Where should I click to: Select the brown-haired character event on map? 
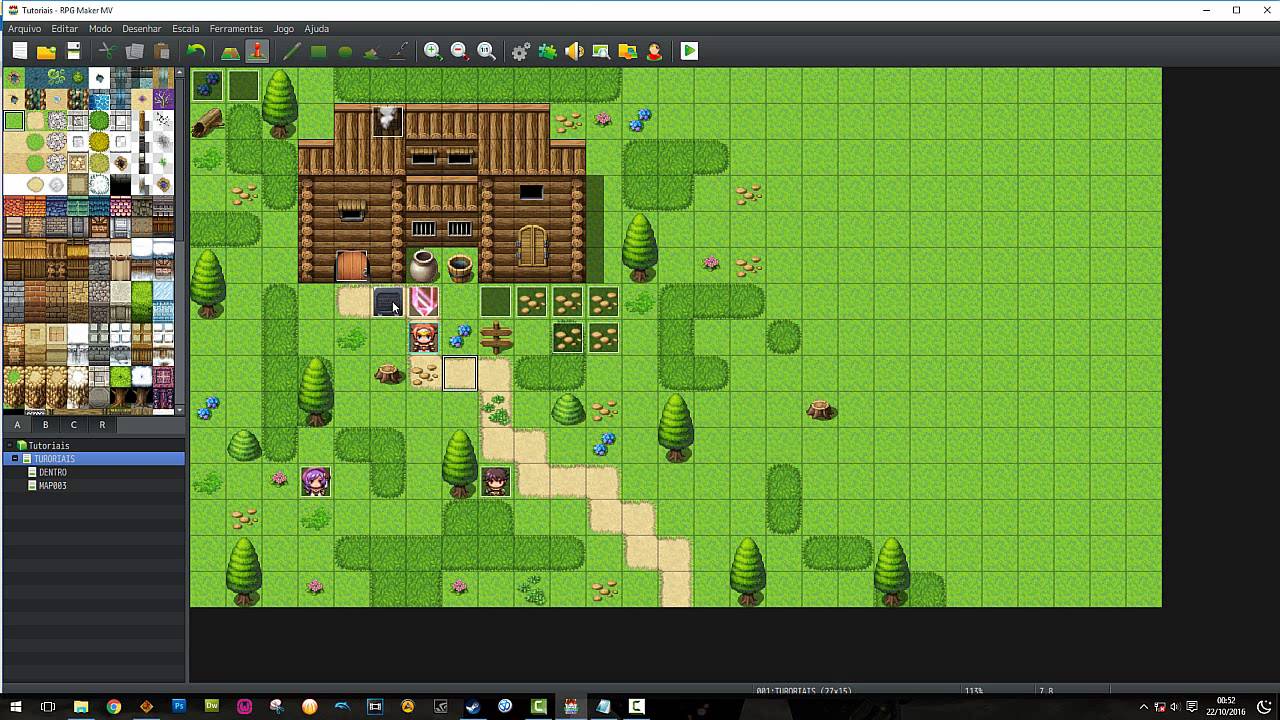tap(496, 482)
